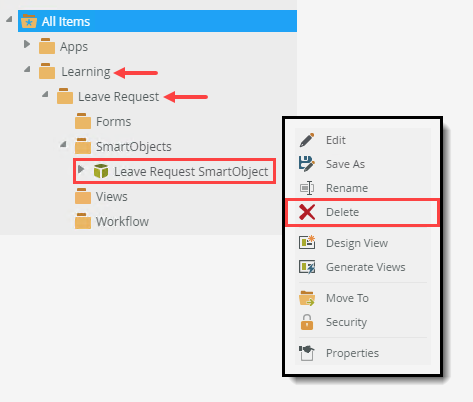The width and height of the screenshot is (473, 402).
Task: Click the Design View icon
Action: tap(307, 242)
